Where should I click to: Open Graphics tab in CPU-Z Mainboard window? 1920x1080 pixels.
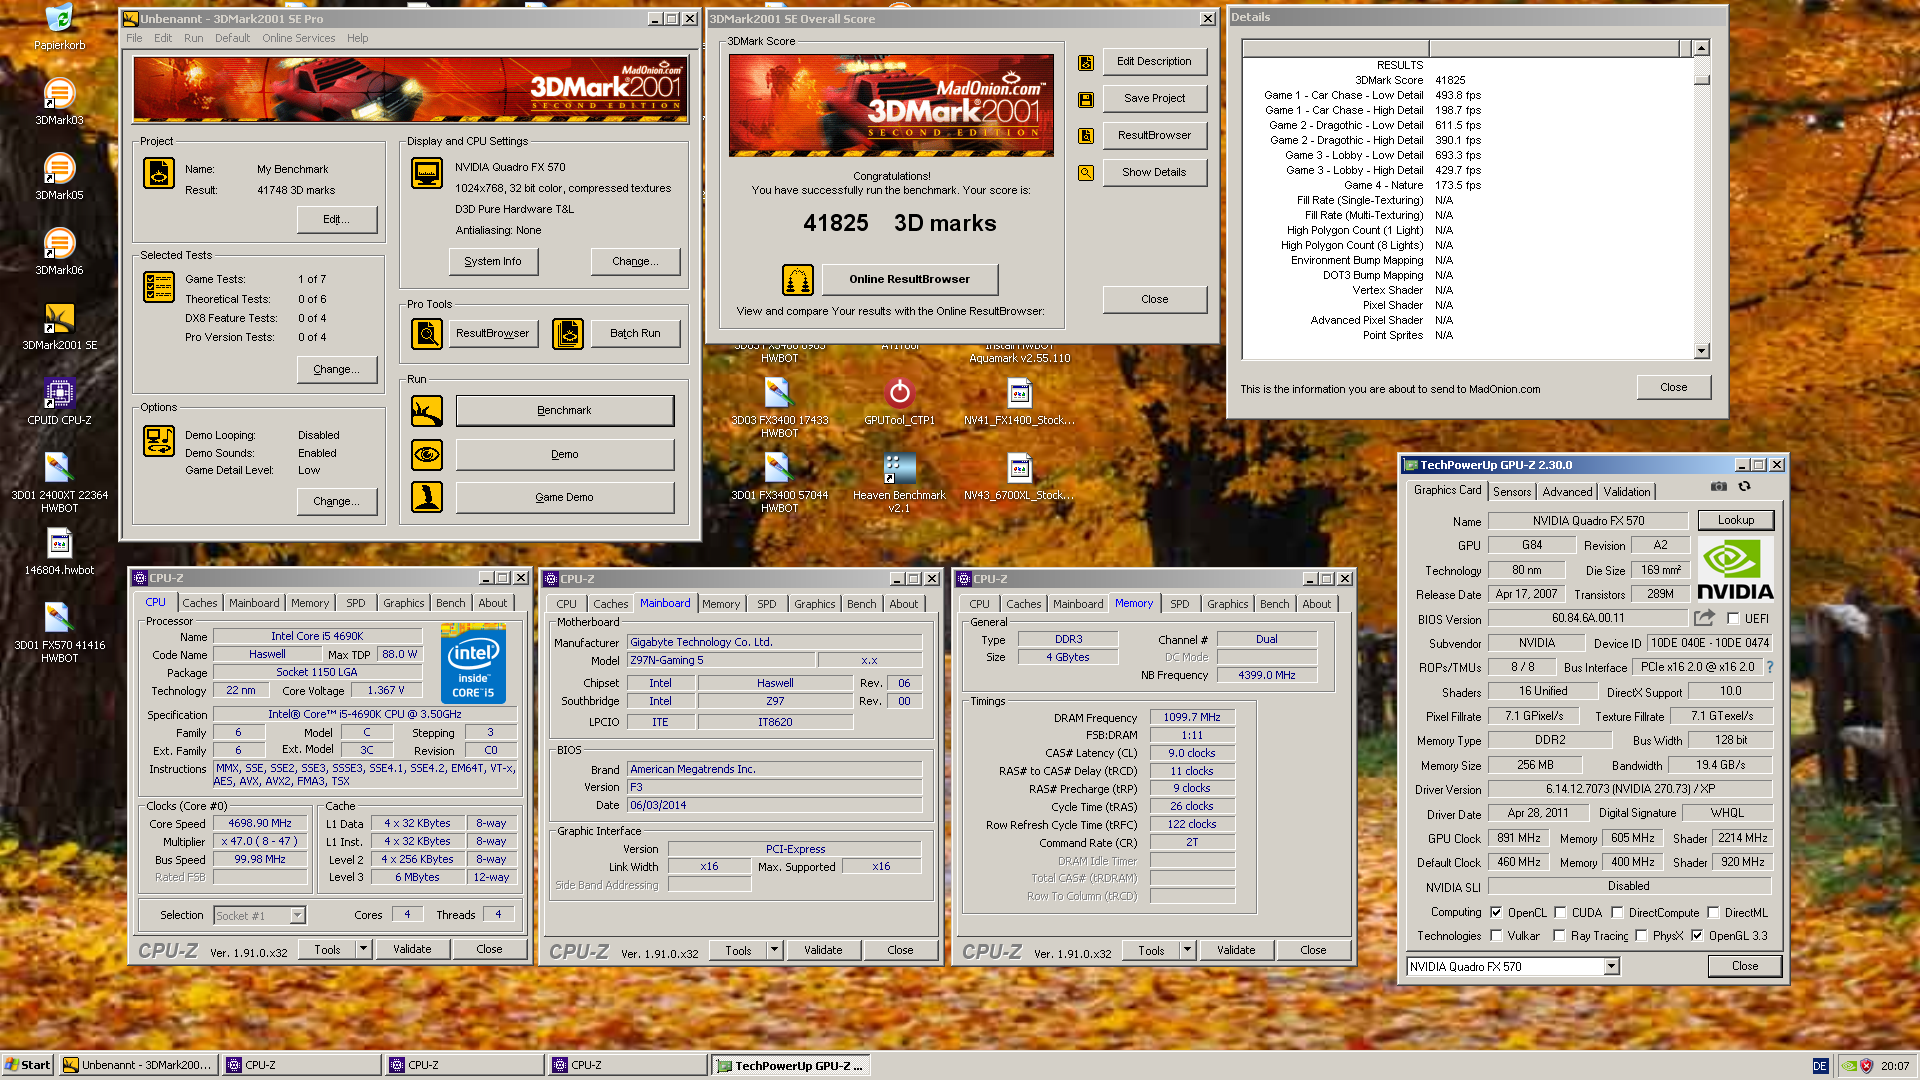[x=814, y=604]
